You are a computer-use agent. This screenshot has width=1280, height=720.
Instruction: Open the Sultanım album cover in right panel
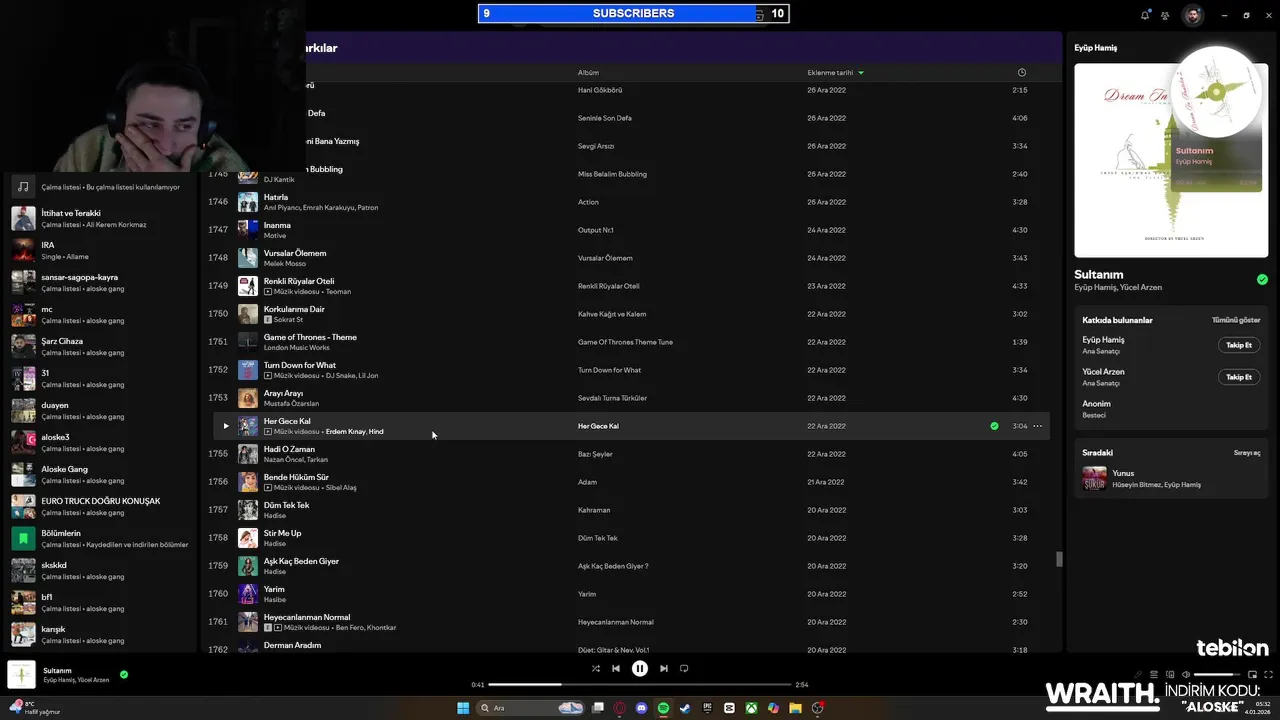pos(1171,160)
